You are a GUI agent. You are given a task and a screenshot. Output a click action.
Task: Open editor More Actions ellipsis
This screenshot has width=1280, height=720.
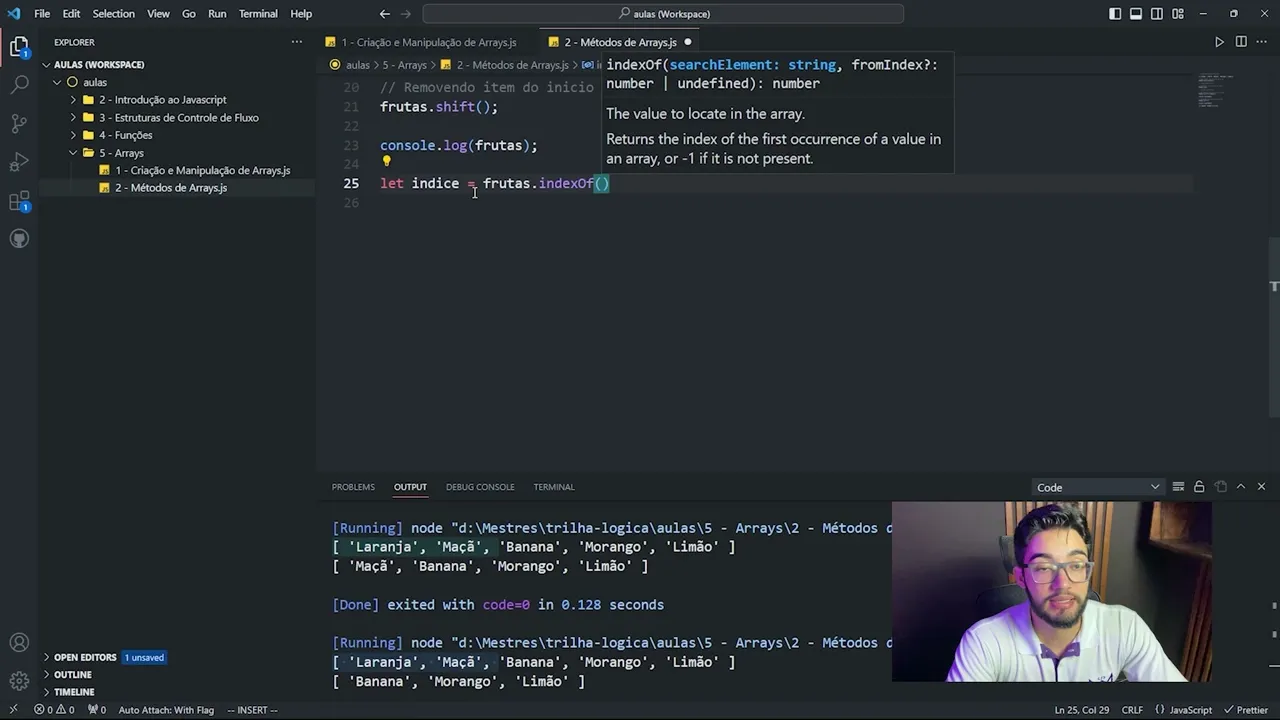coord(1262,42)
